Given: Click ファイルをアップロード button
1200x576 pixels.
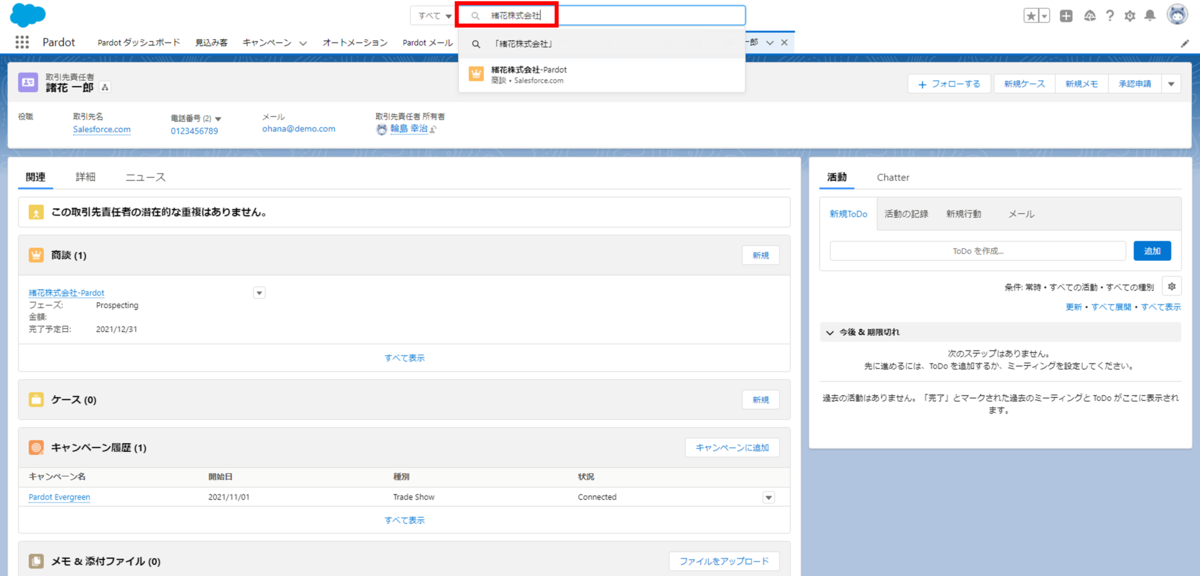Looking at the screenshot, I should pyautogui.click(x=724, y=561).
